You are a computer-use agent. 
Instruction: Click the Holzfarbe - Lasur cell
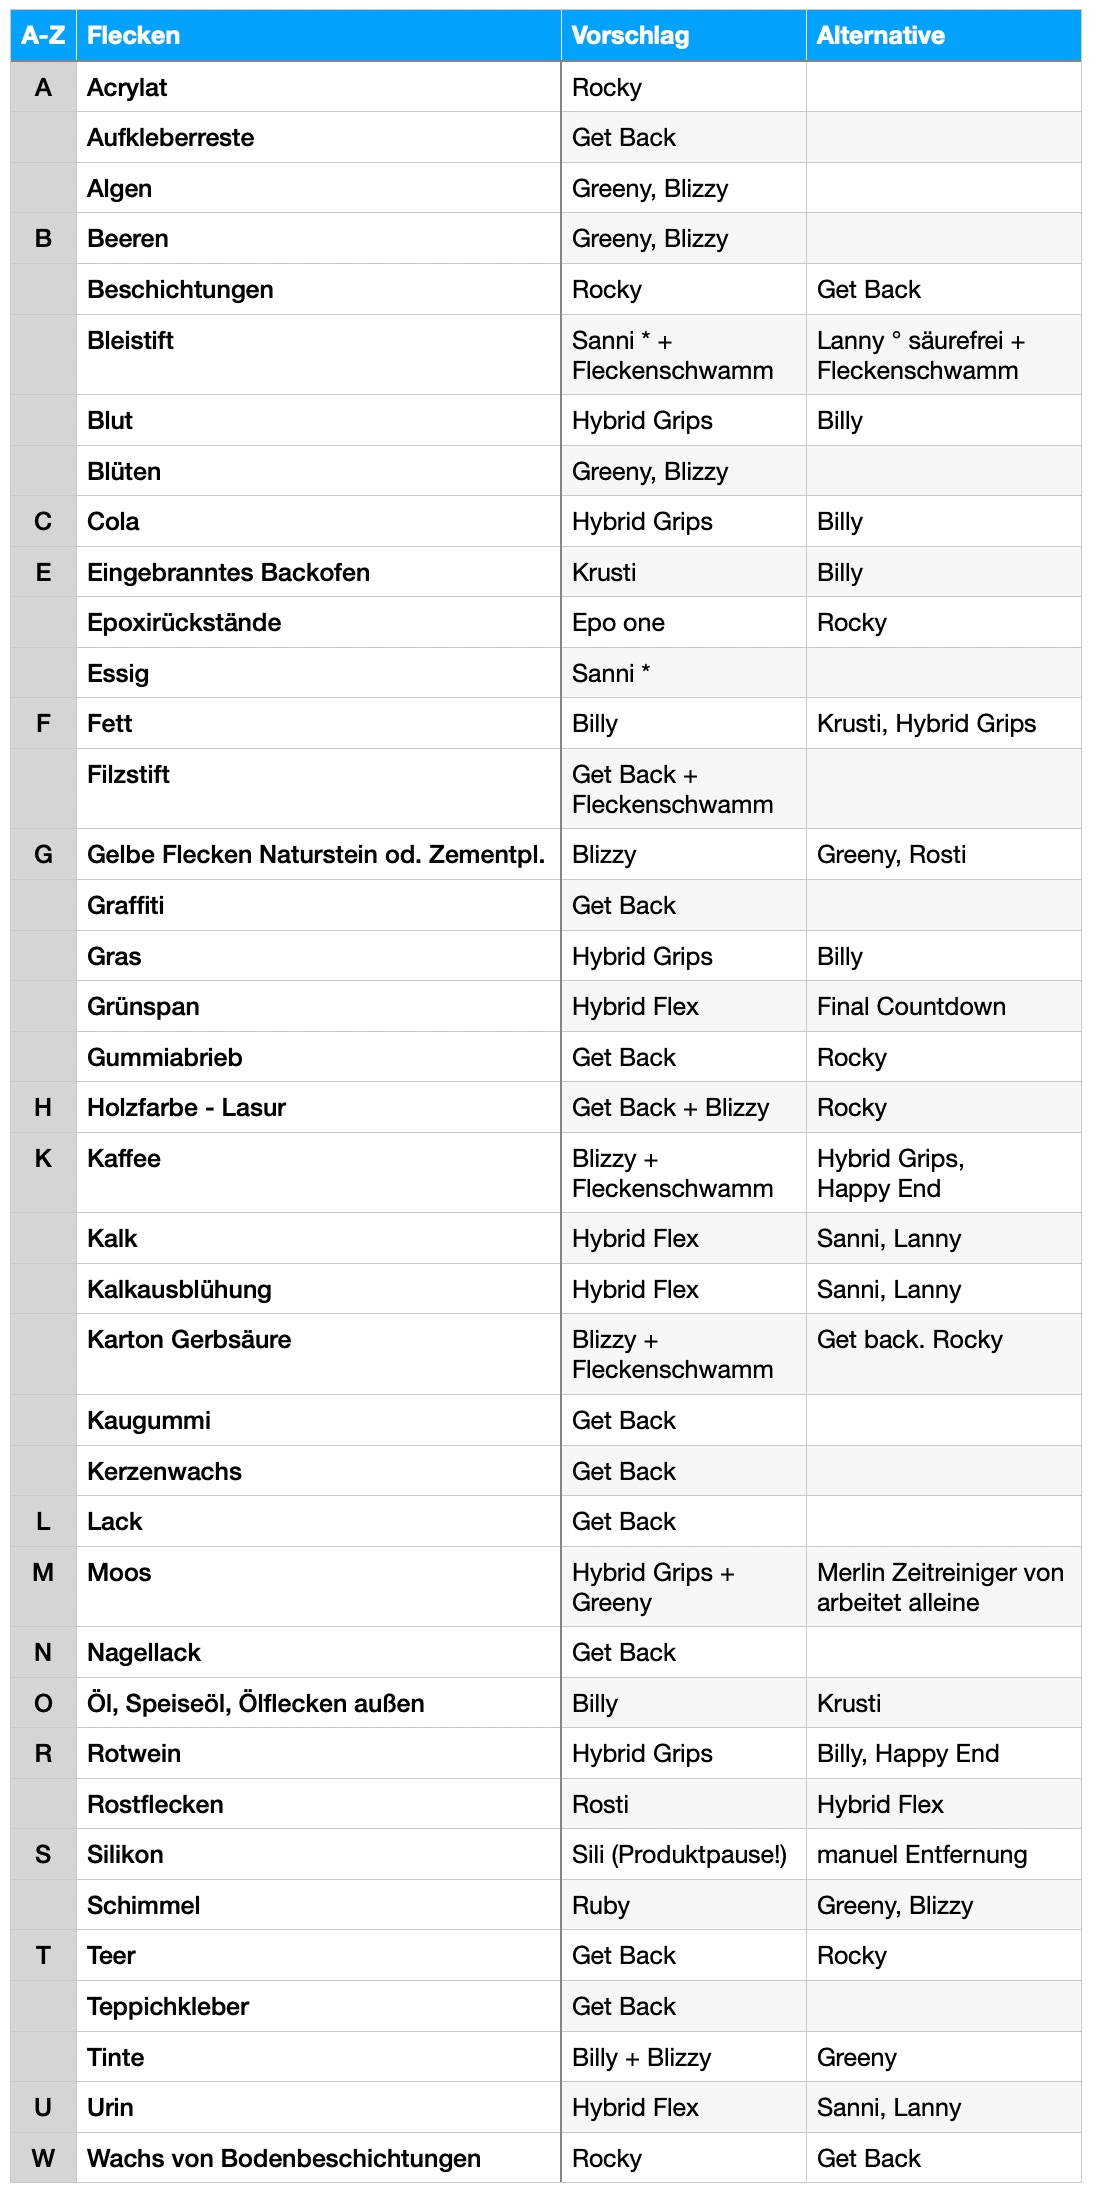click(x=318, y=1107)
